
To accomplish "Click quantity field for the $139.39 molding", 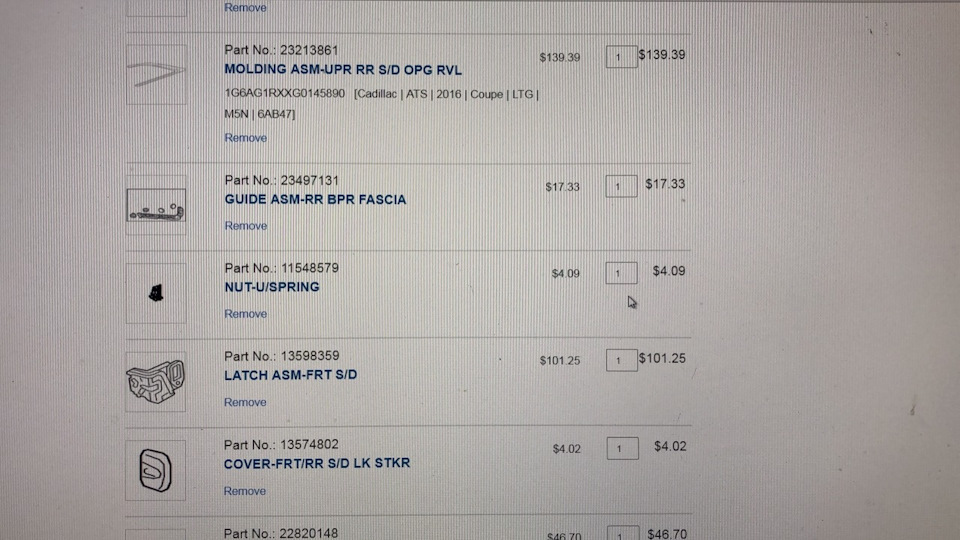I will [621, 57].
